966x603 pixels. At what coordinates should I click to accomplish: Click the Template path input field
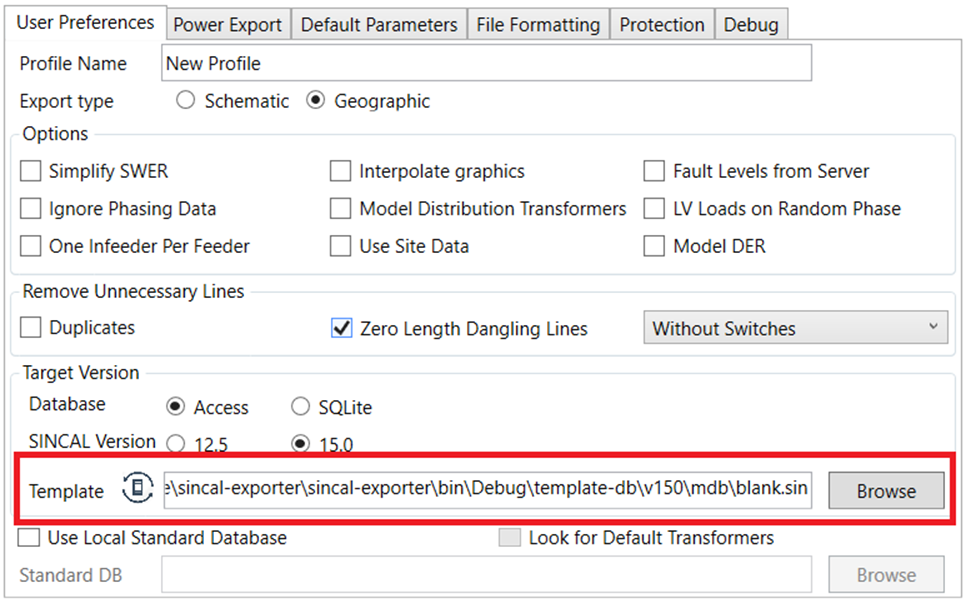click(x=486, y=490)
